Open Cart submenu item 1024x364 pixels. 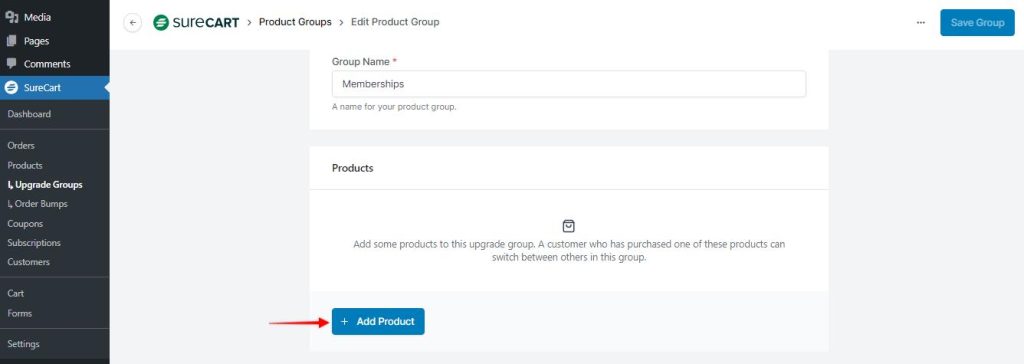pos(16,293)
